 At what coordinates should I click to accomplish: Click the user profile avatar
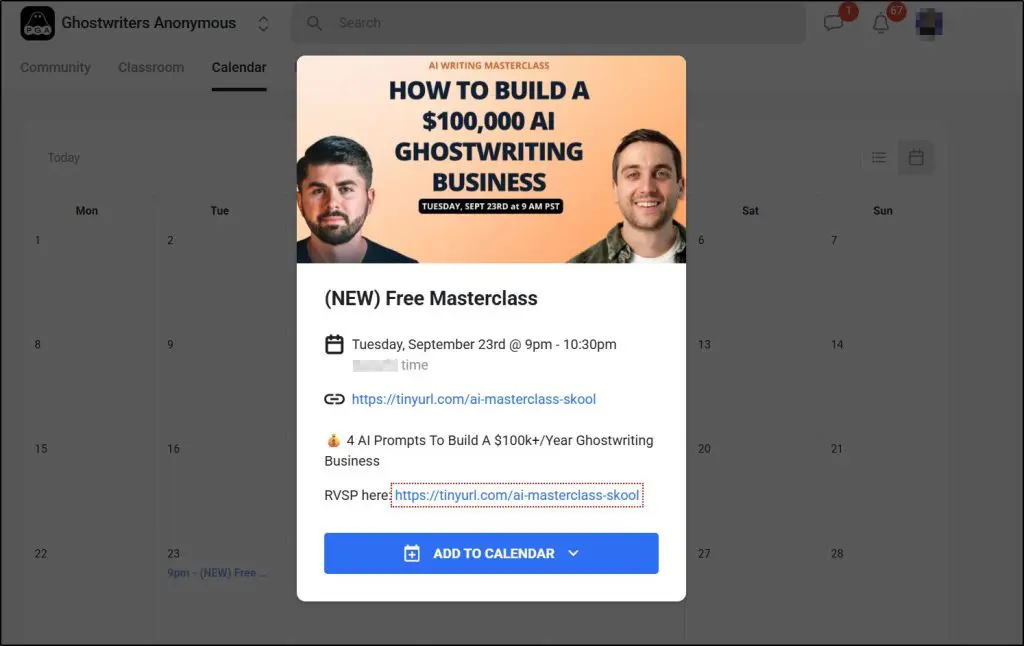pos(929,24)
